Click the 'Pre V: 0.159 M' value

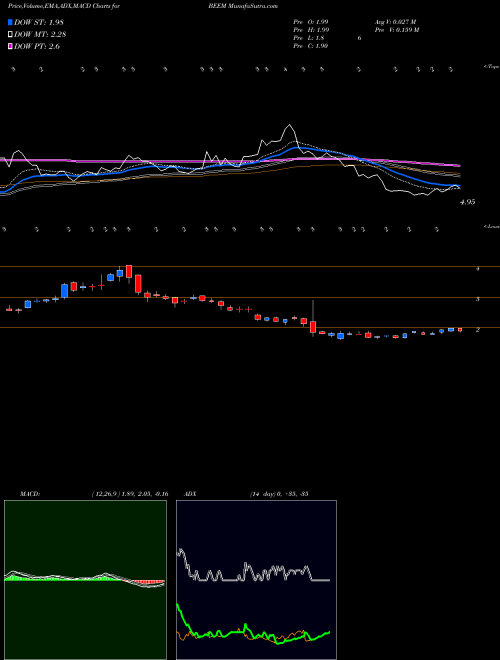396,30
